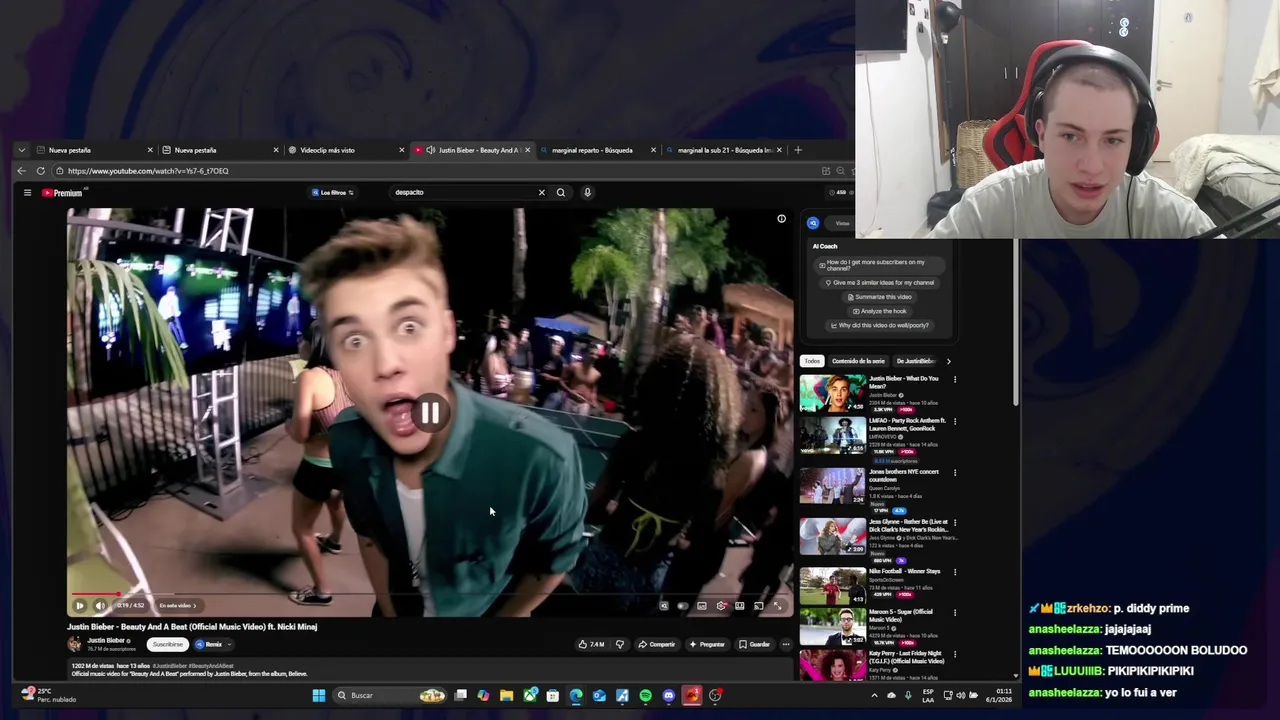
Task: Enter fullscreen in the video player
Action: 778,605
